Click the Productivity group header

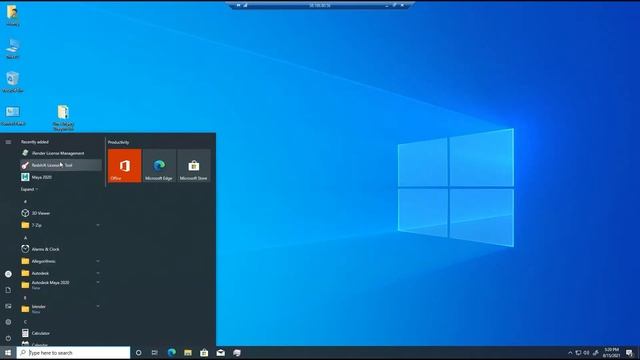pyautogui.click(x=118, y=142)
